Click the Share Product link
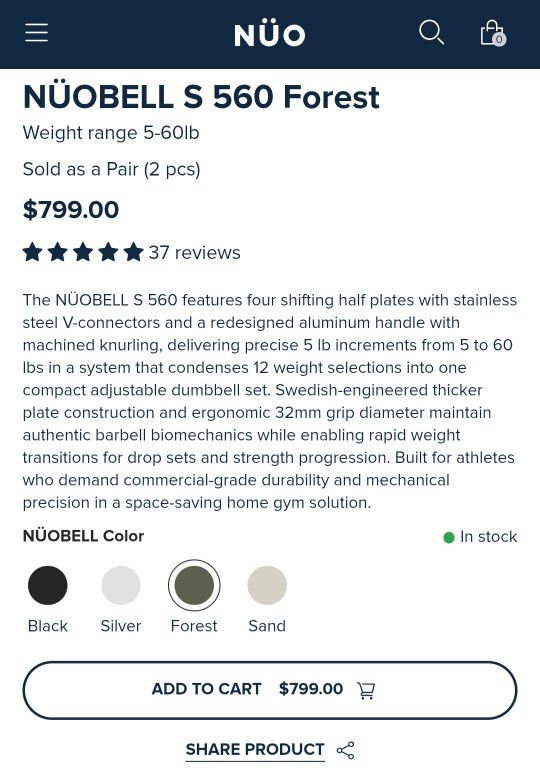 click(255, 750)
